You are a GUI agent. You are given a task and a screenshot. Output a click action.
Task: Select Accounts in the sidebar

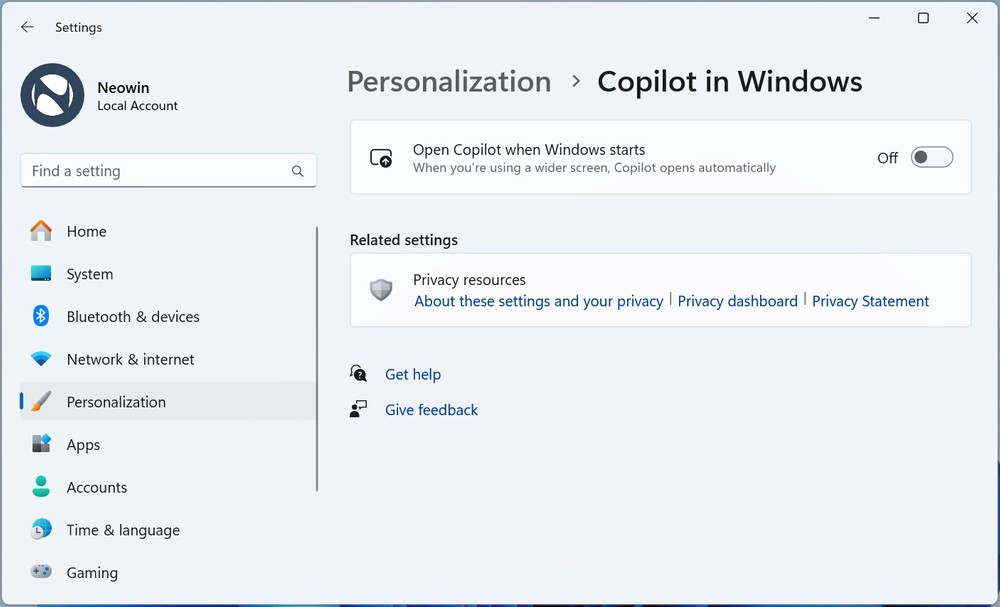[97, 487]
